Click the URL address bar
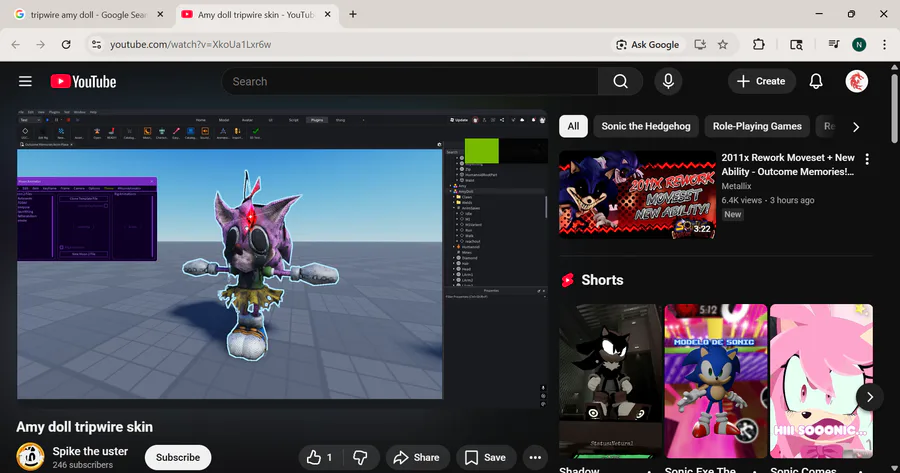Image resolution: width=900 pixels, height=473 pixels. tap(356, 44)
